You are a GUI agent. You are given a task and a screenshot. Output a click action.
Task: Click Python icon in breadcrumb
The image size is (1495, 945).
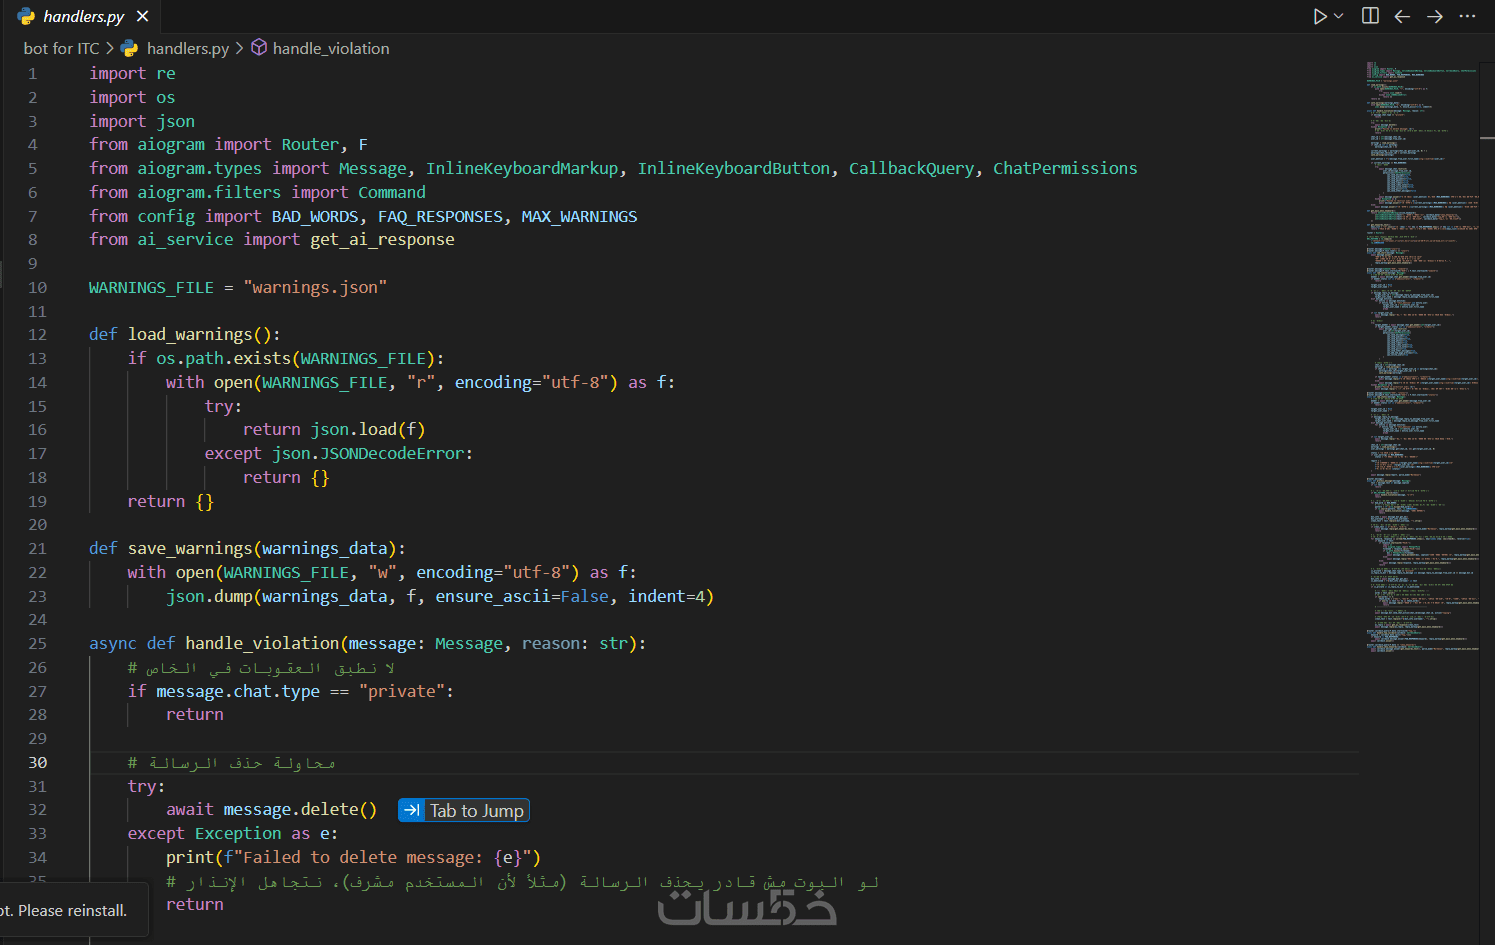pos(130,48)
